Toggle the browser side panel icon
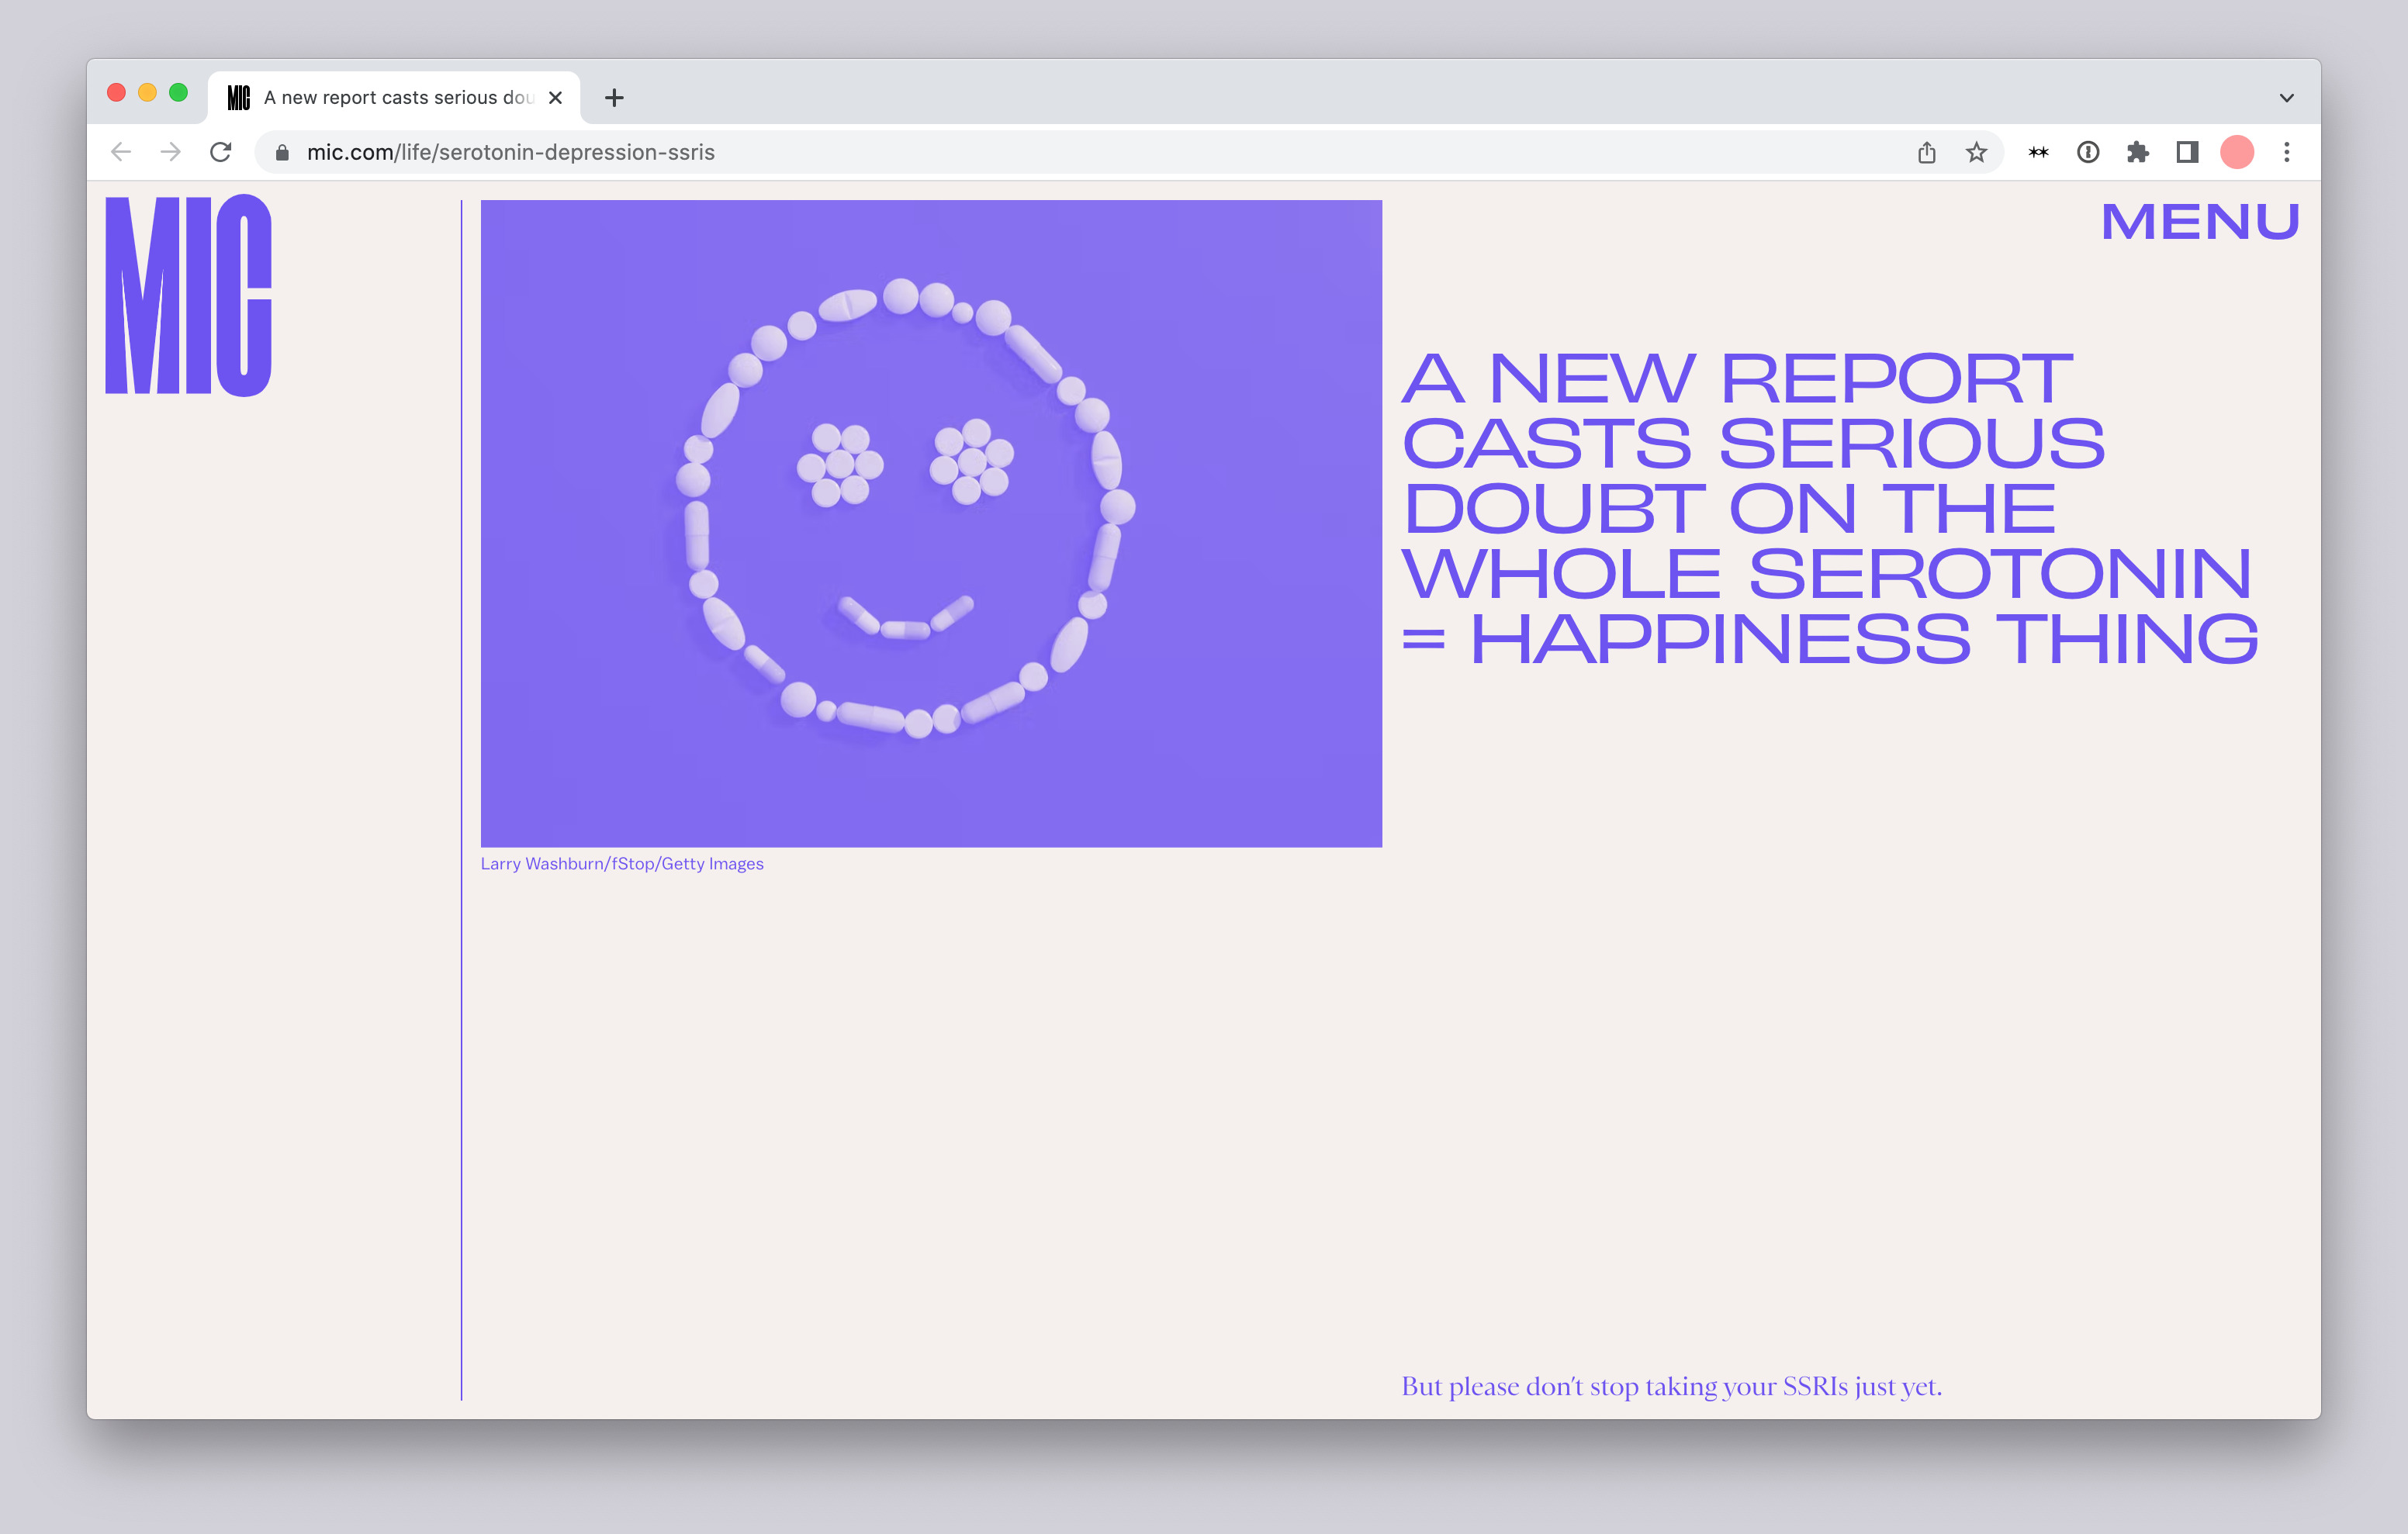2408x1534 pixels. [2187, 152]
